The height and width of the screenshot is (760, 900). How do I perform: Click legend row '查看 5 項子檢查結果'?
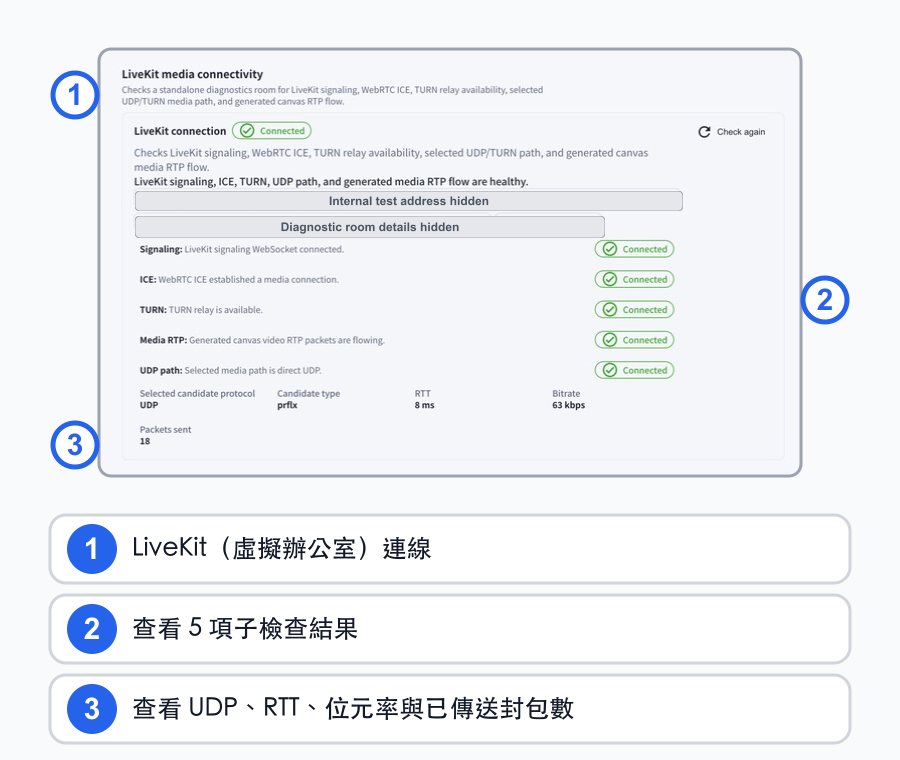tap(450, 629)
